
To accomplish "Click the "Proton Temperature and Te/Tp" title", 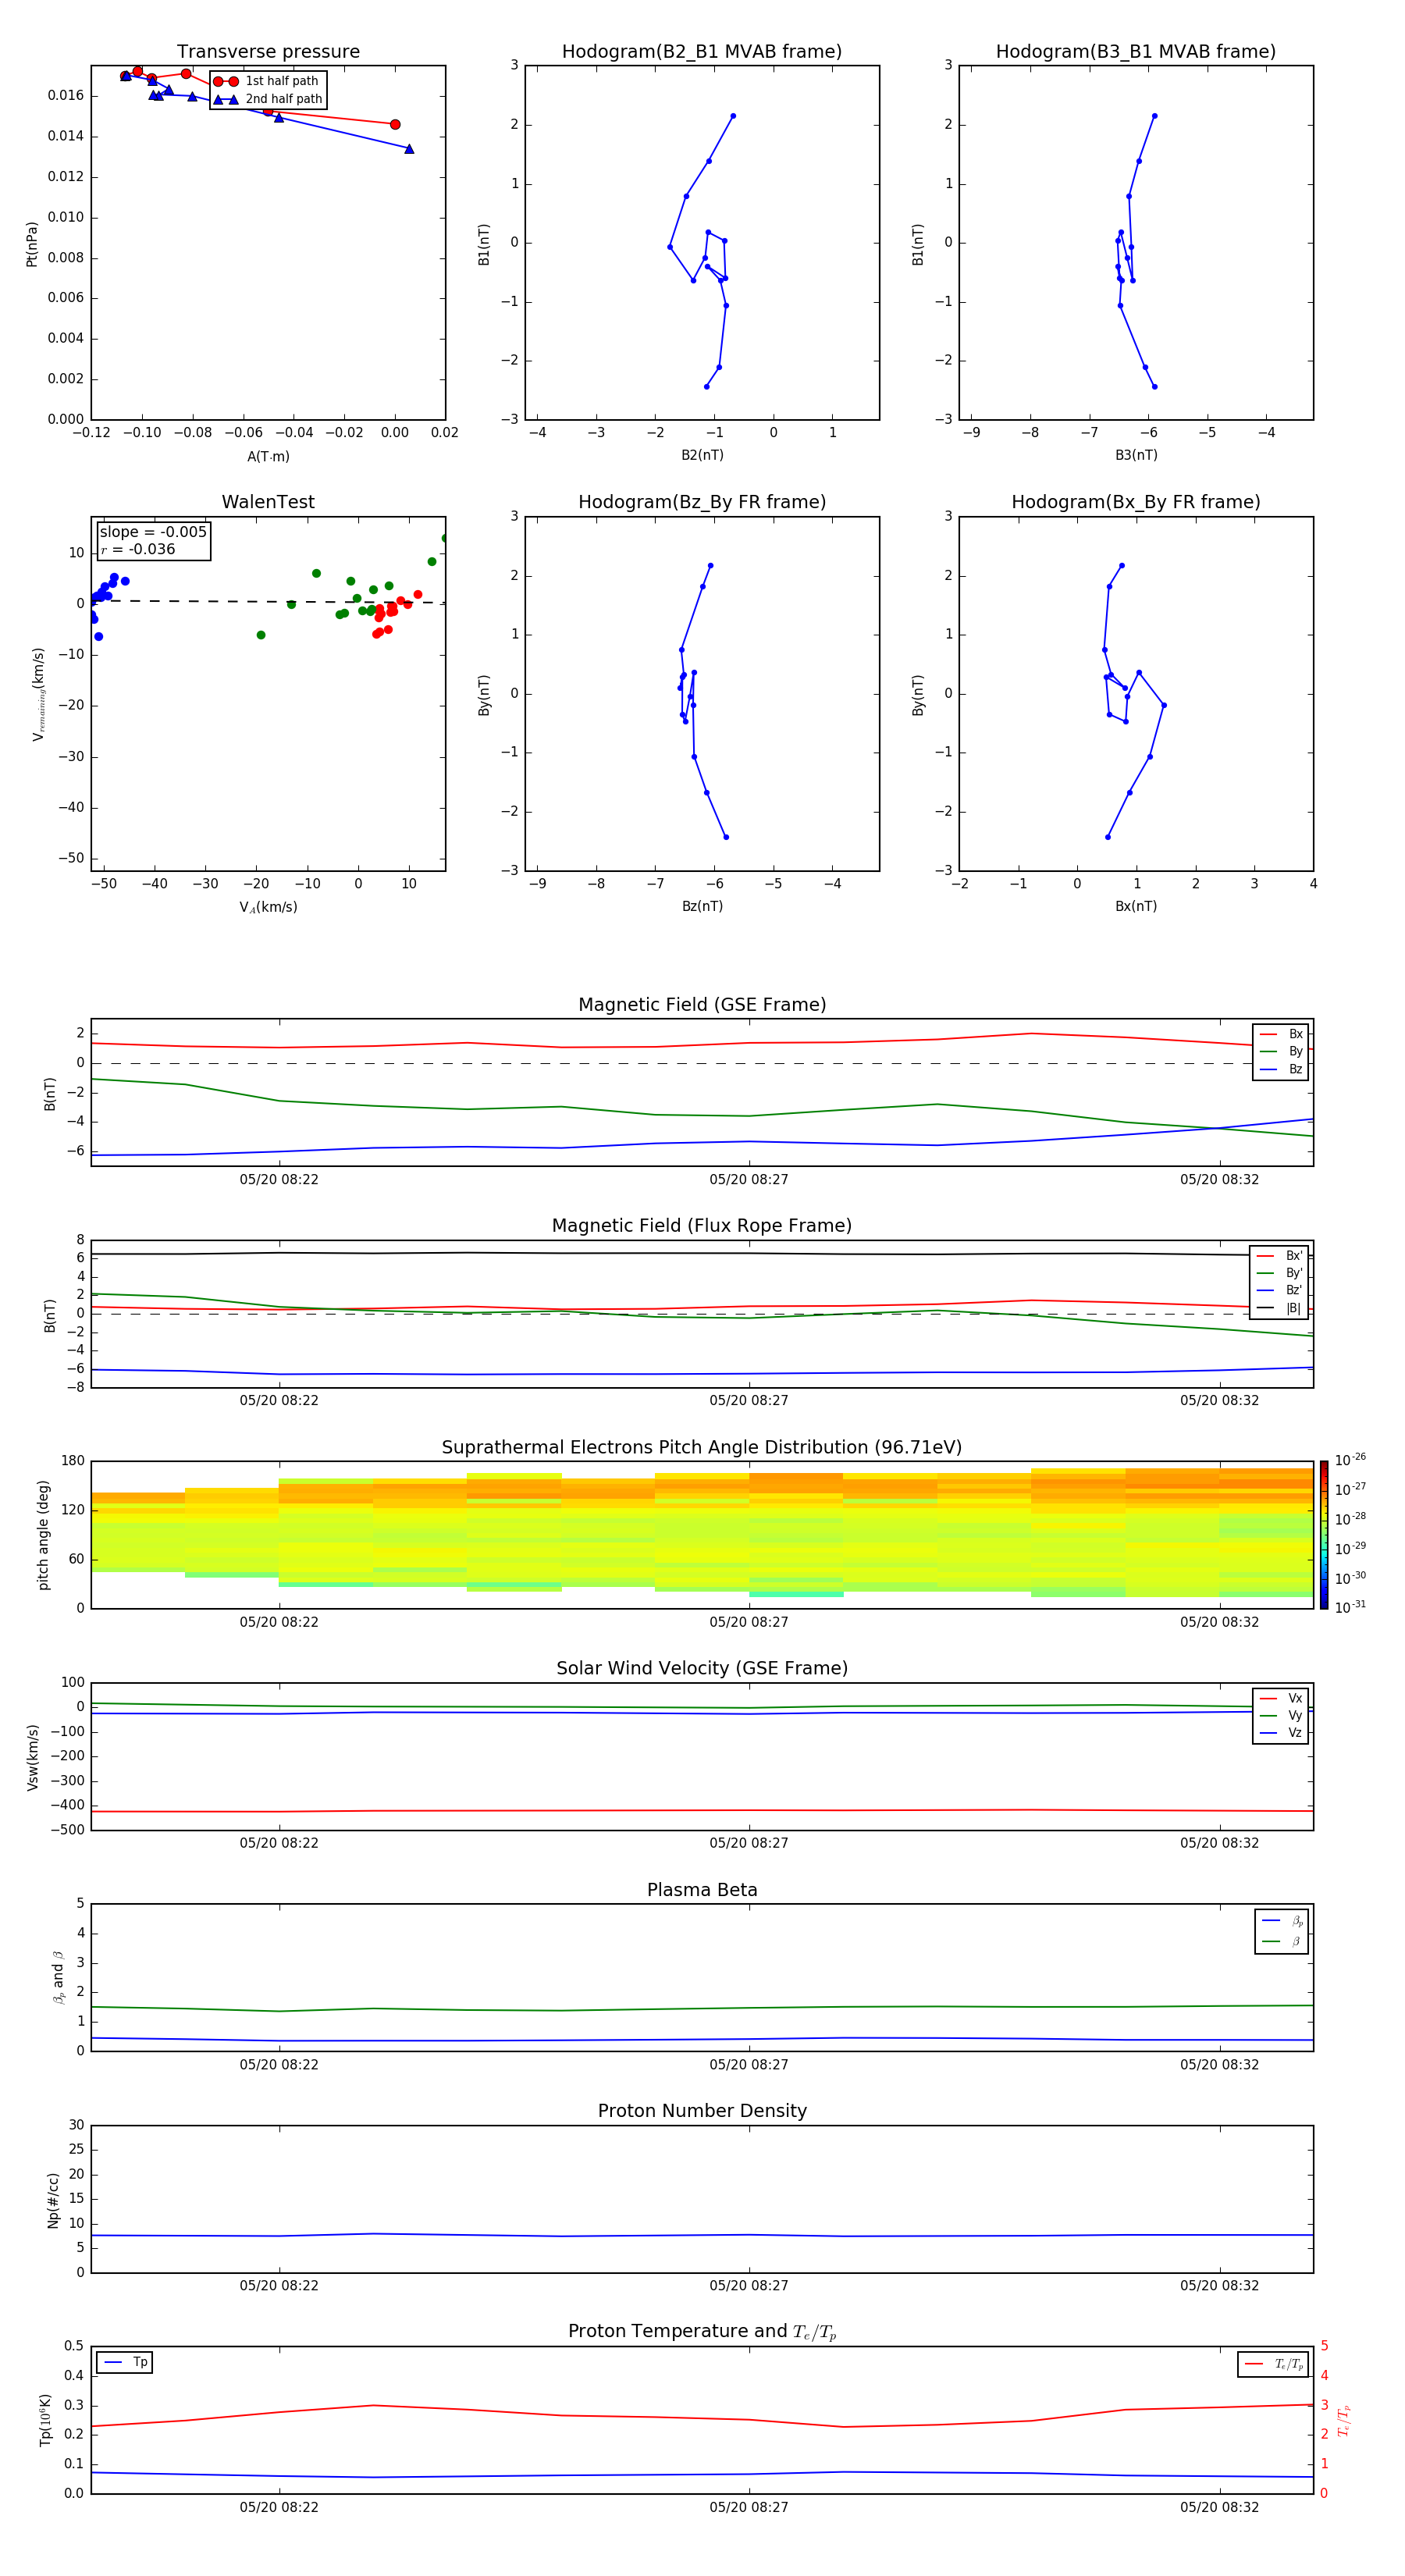I will tap(702, 2332).
